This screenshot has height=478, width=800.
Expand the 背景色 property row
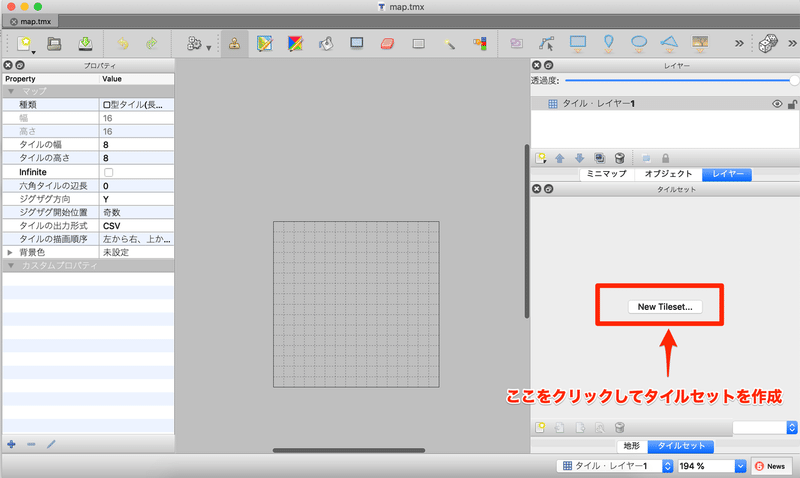point(10,252)
